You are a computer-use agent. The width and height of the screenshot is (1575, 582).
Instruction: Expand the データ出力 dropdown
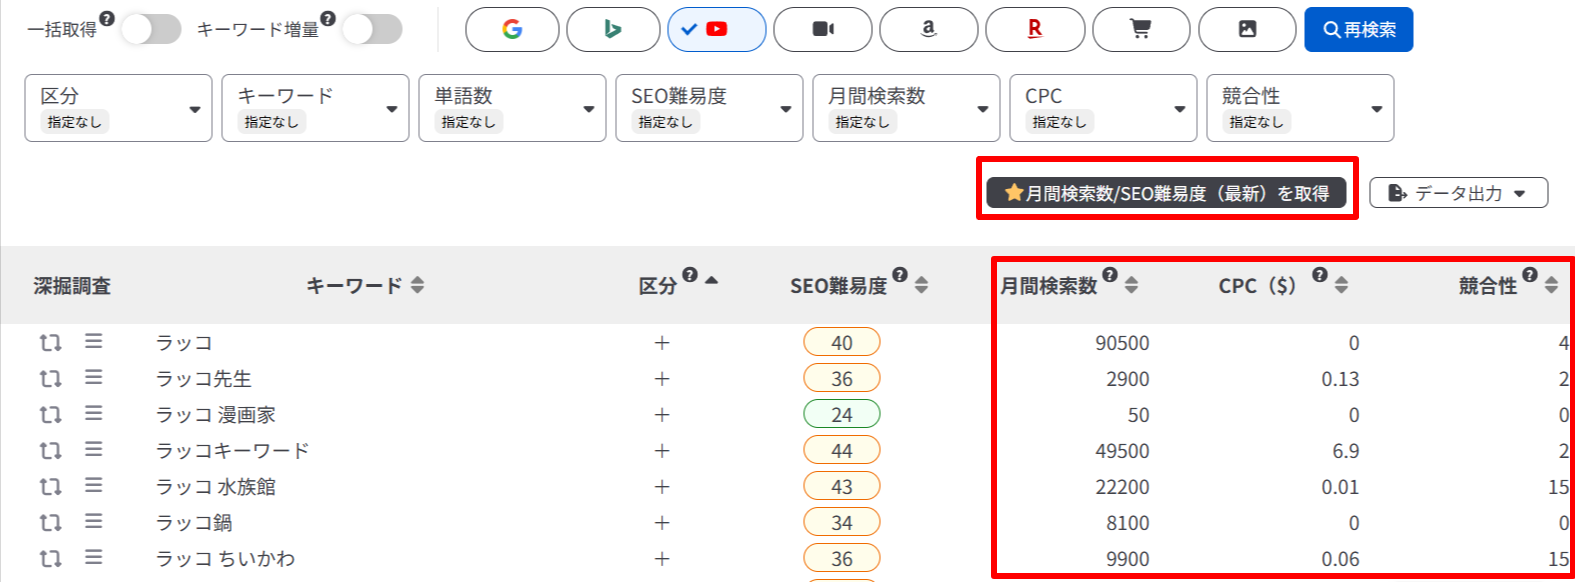coord(1458,193)
